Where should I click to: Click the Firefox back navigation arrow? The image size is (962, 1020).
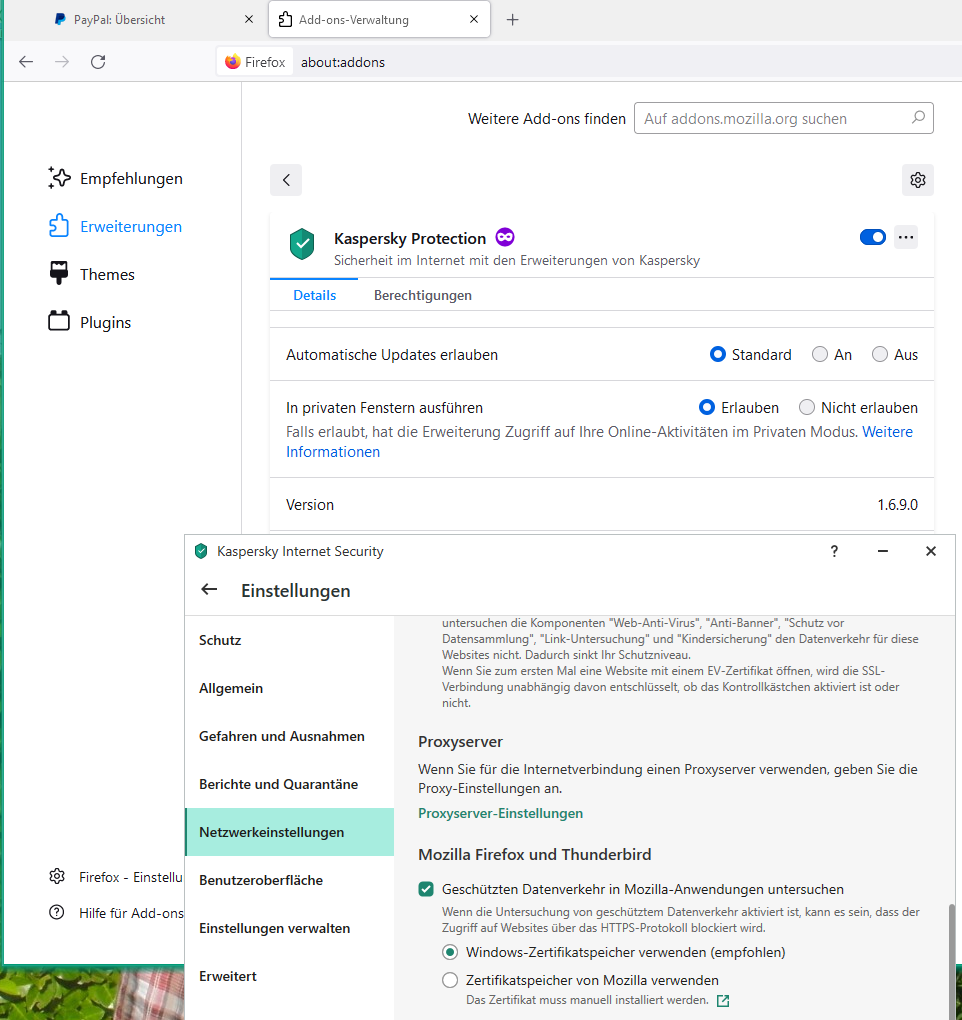point(26,62)
